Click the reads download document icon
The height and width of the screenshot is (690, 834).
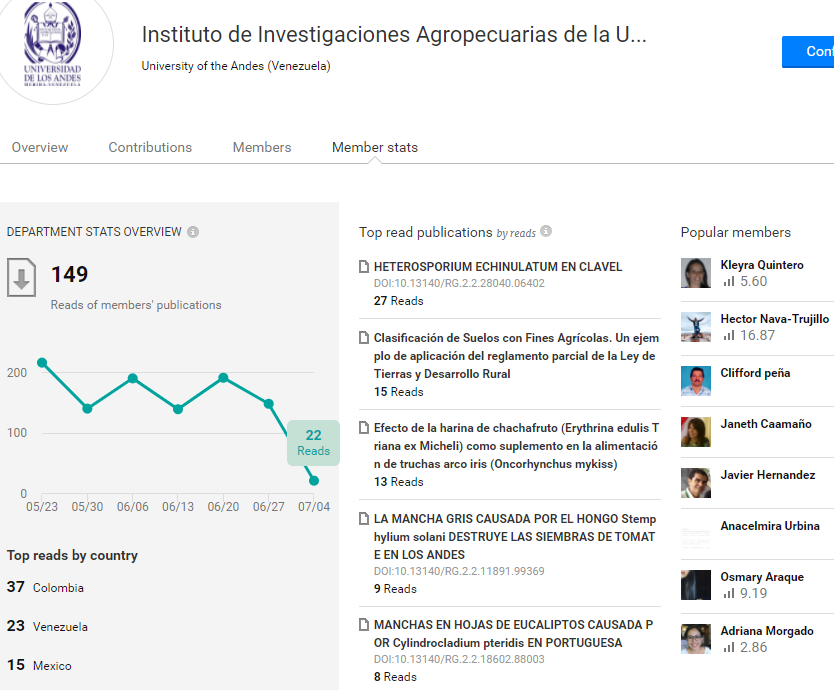click(21, 277)
